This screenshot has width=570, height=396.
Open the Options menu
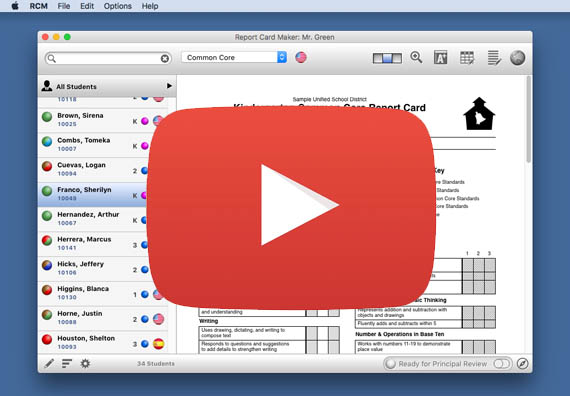coord(117,6)
